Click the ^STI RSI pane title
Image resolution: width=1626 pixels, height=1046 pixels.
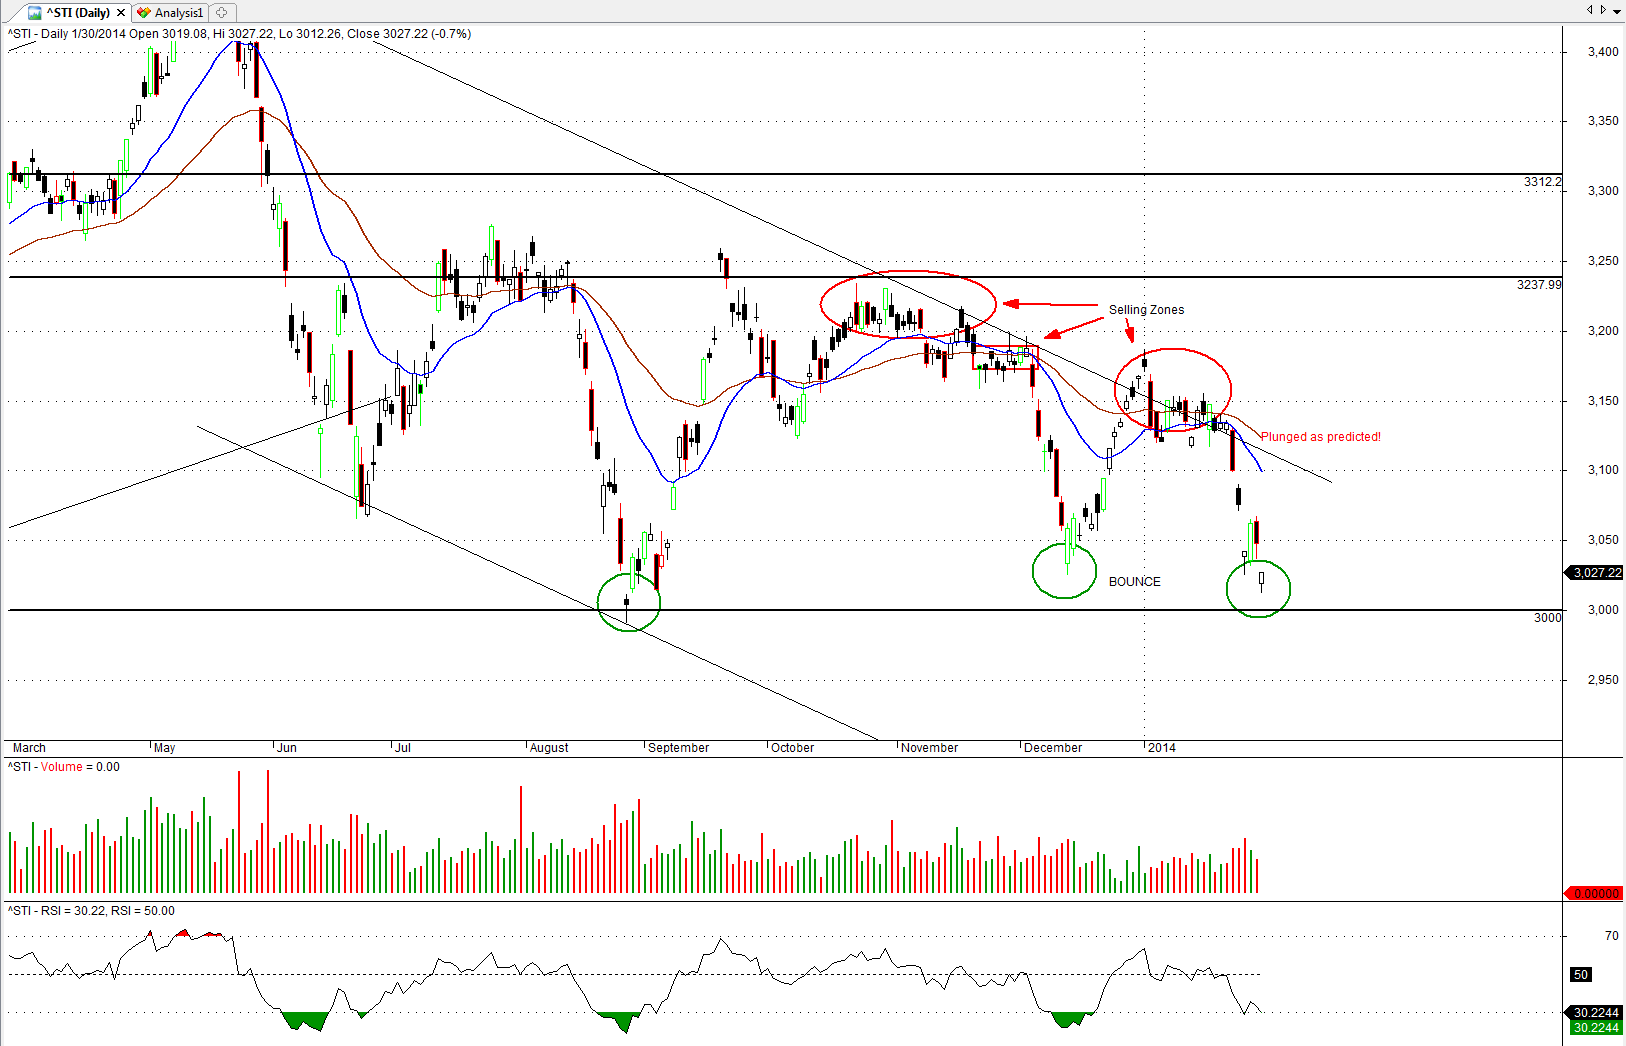coord(91,911)
